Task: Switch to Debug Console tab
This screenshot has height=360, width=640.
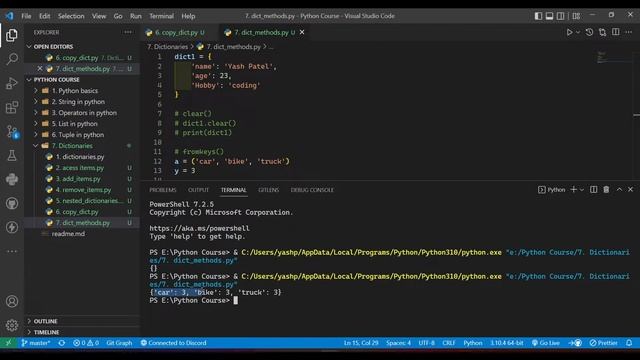Action: (x=312, y=190)
